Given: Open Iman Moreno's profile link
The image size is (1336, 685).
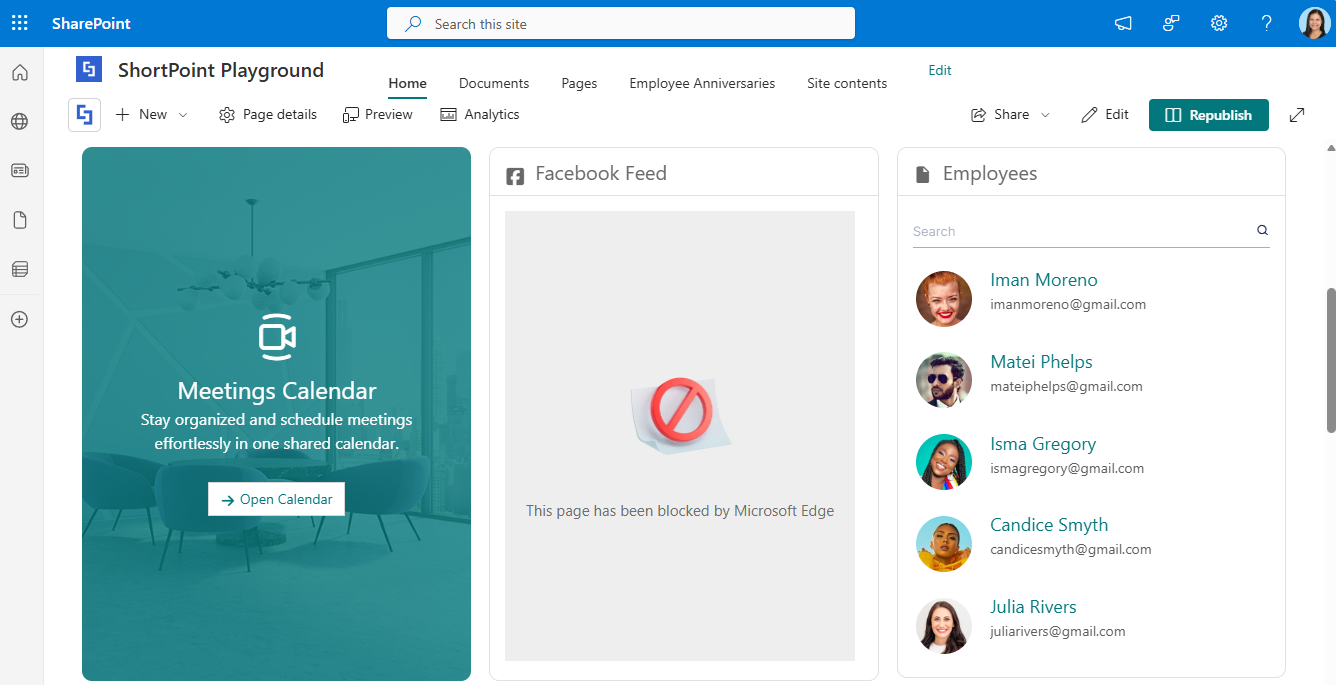Looking at the screenshot, I should (x=1043, y=279).
